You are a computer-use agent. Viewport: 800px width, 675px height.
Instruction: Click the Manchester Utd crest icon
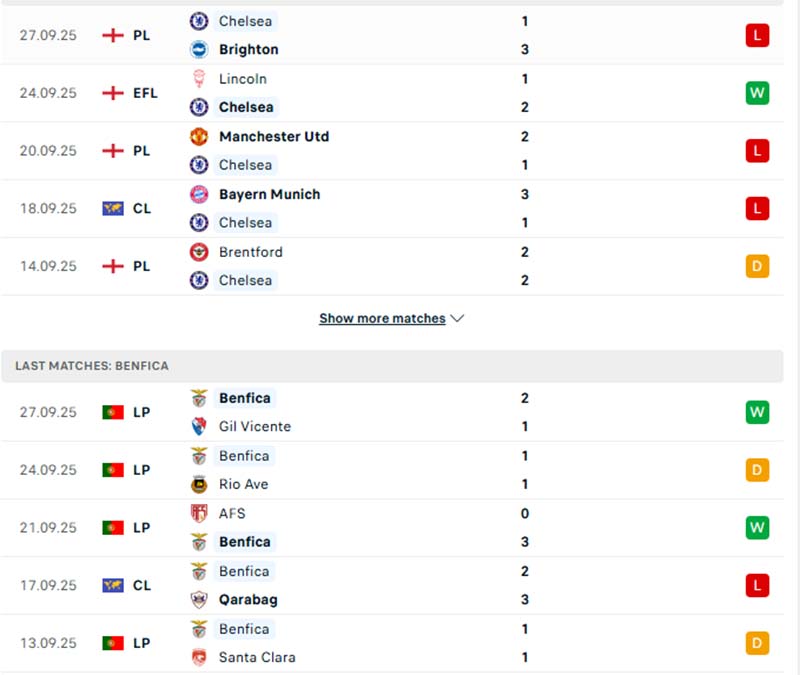(199, 136)
